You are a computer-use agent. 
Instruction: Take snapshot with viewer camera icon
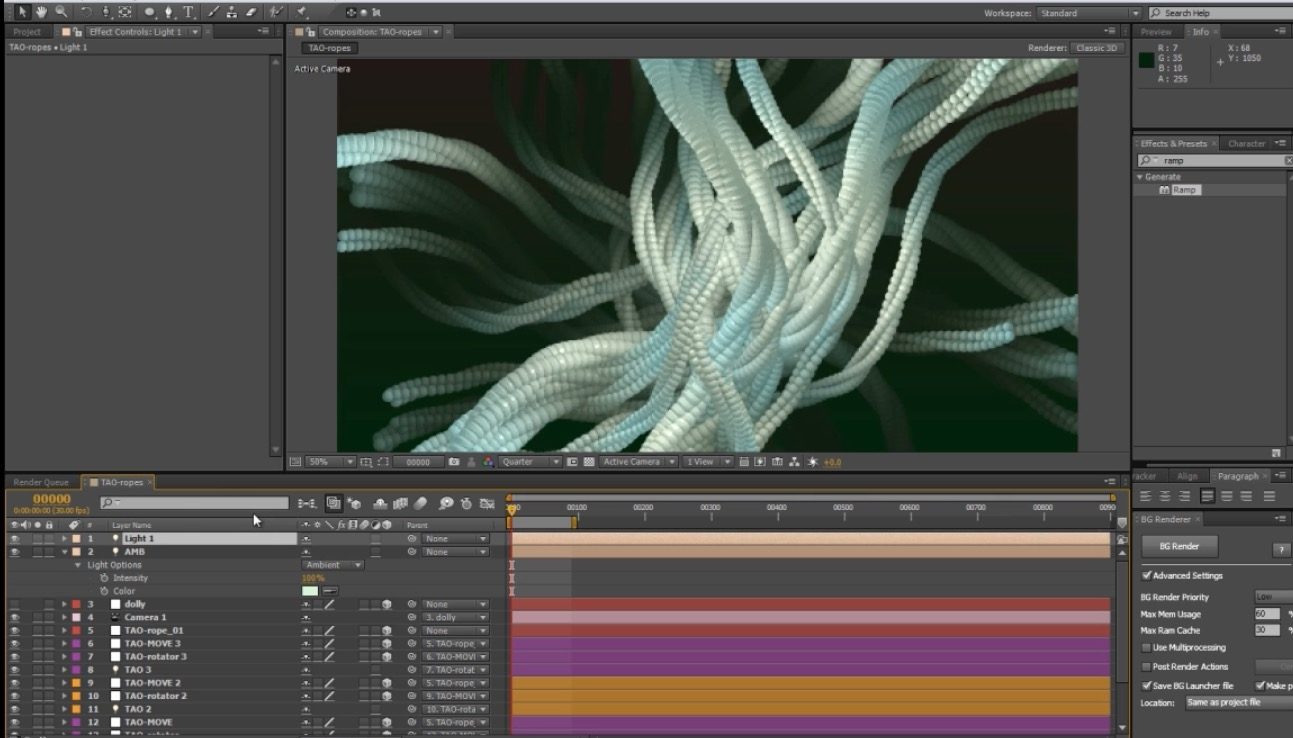coord(454,462)
